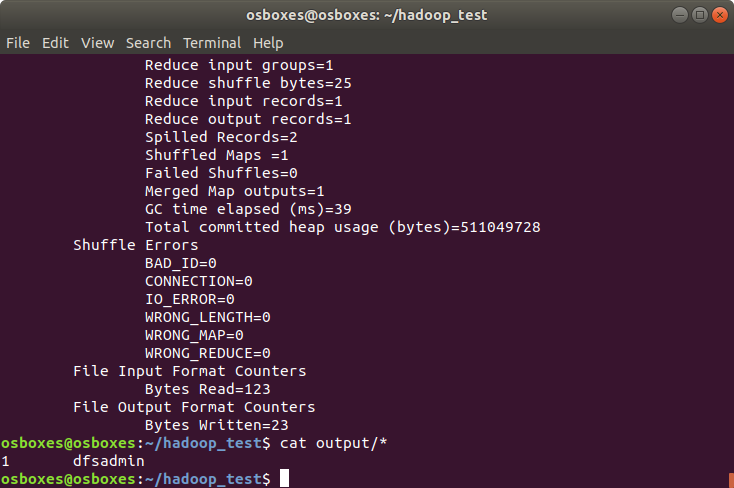Click the text 'Reduce input groups=1'
Screen dimensions: 734x488
tap(239, 65)
